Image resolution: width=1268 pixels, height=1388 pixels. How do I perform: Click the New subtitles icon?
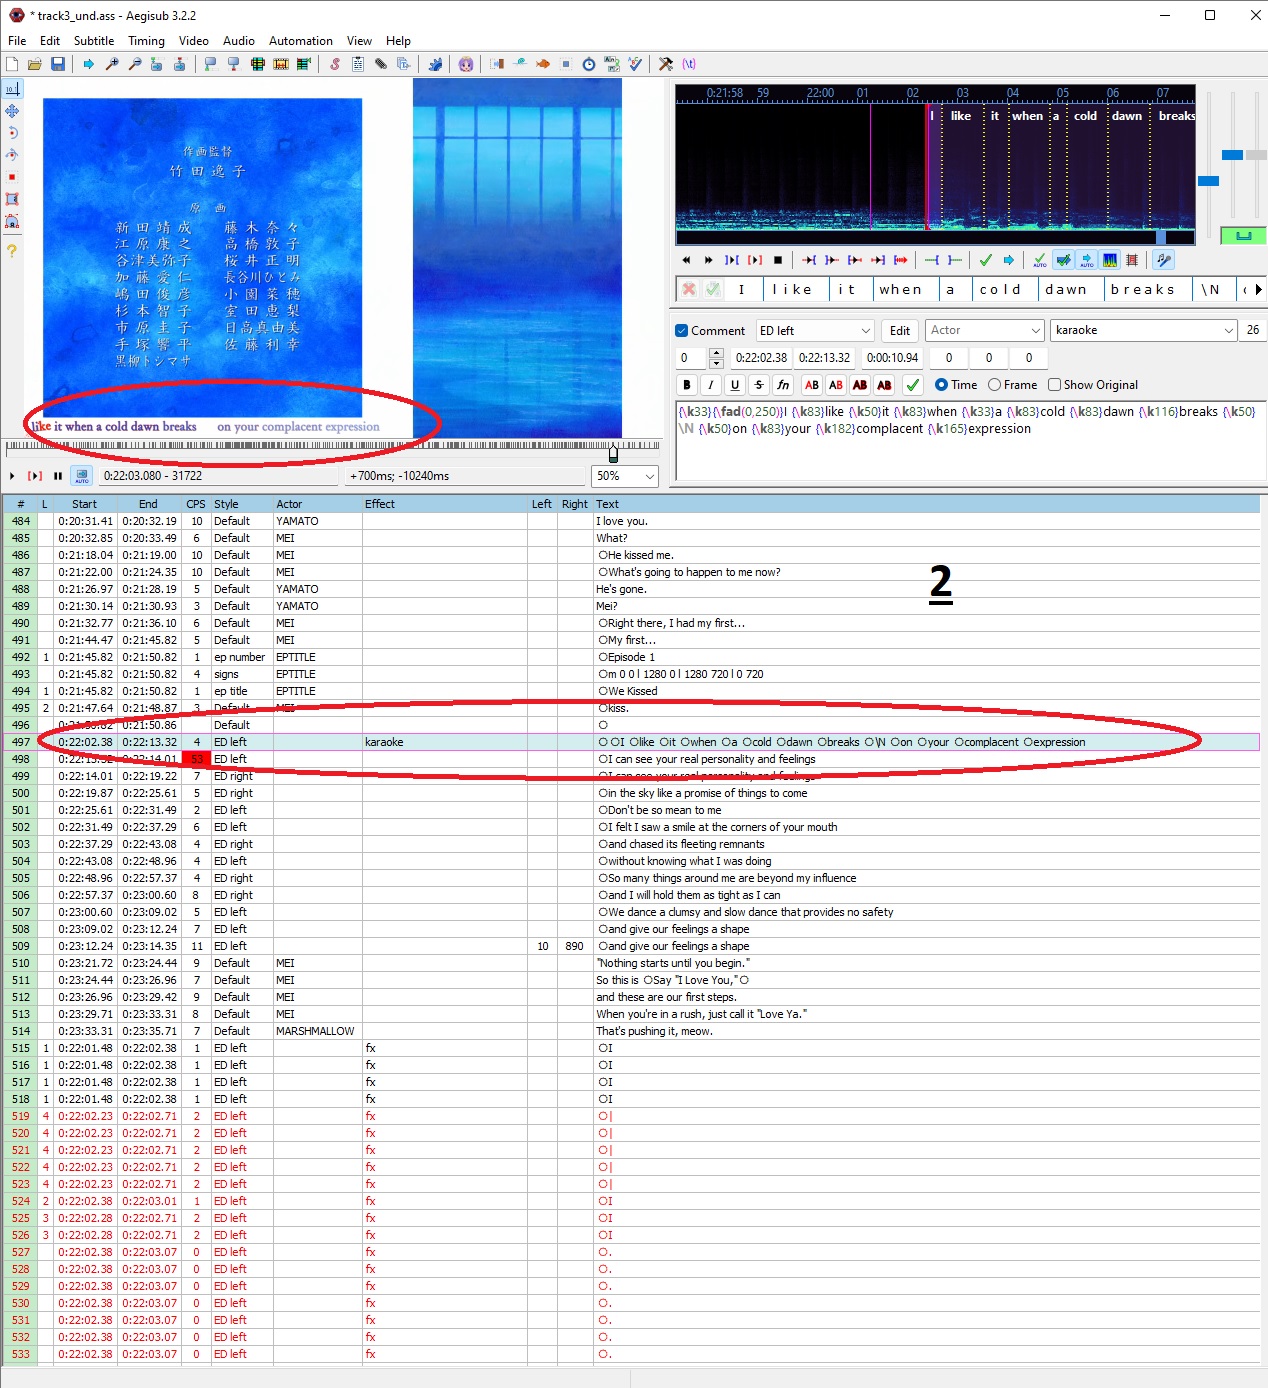point(12,64)
